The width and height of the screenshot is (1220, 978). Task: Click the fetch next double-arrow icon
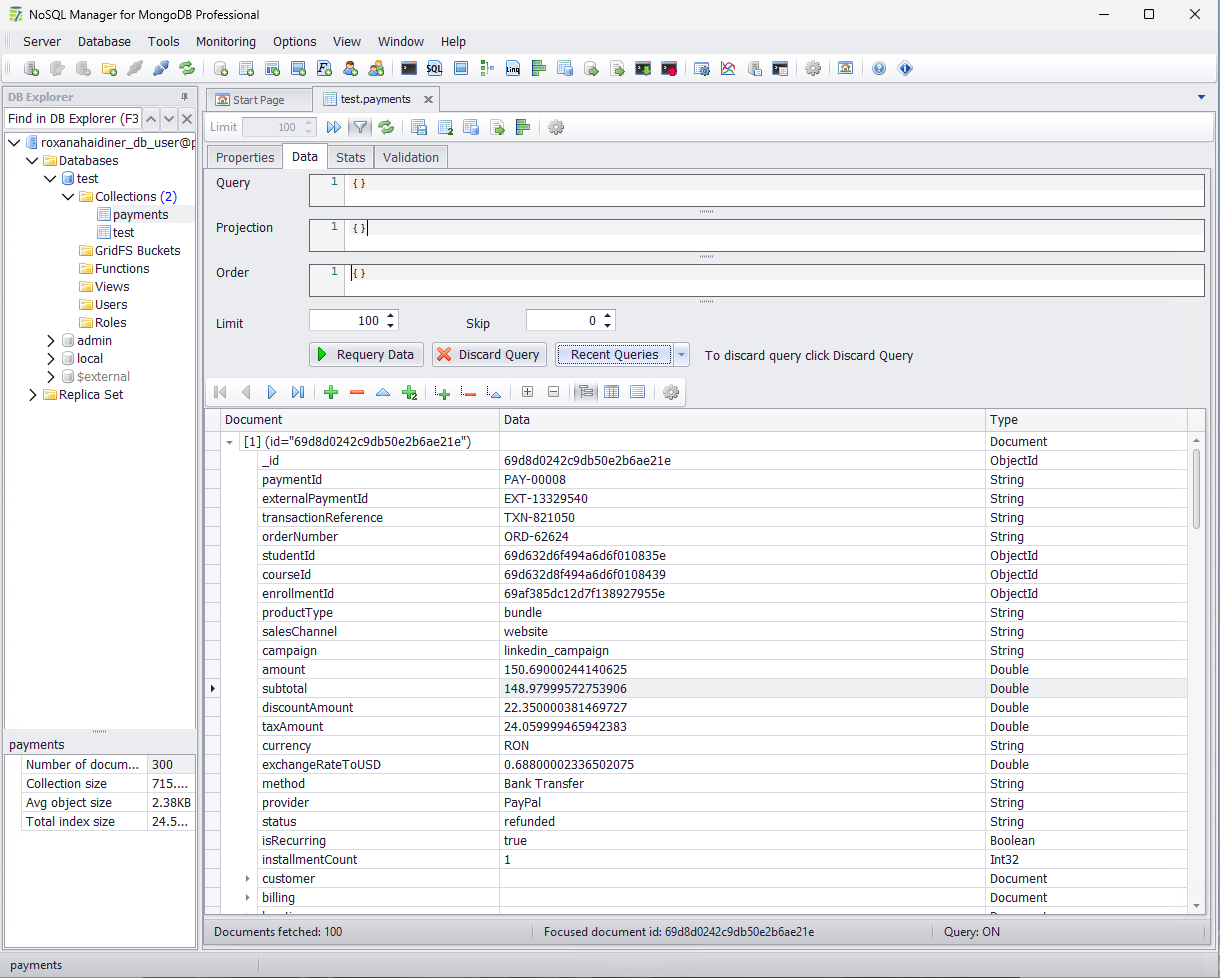coord(334,127)
